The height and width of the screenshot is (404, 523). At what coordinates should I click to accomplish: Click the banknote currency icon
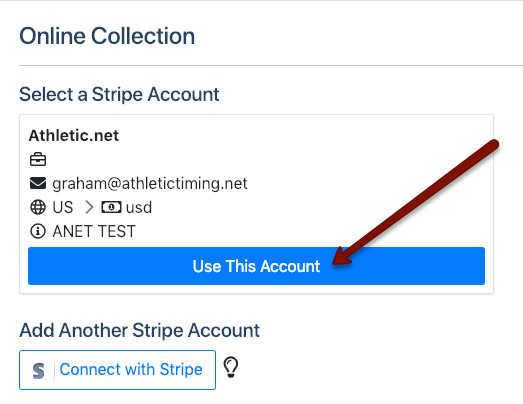tap(111, 207)
